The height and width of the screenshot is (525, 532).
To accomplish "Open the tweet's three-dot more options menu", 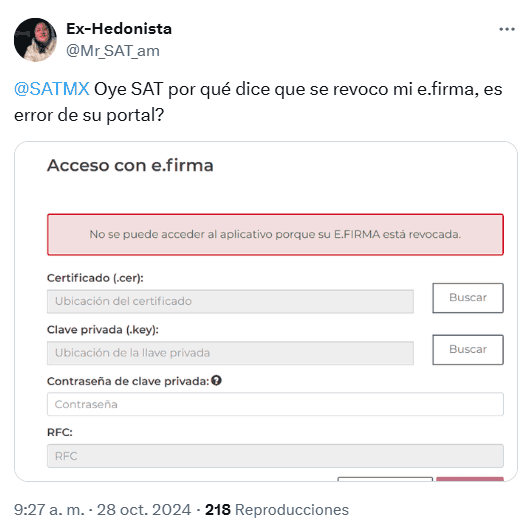I will pos(507,30).
